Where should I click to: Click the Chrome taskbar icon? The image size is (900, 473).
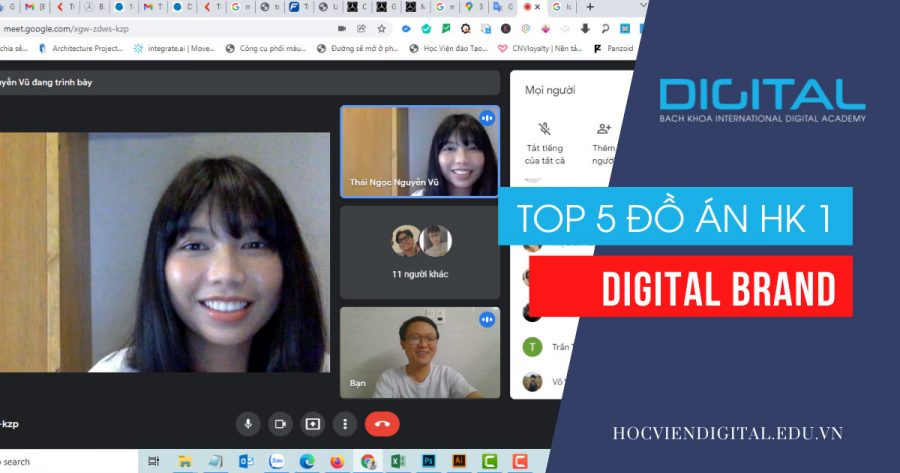pos(368,462)
